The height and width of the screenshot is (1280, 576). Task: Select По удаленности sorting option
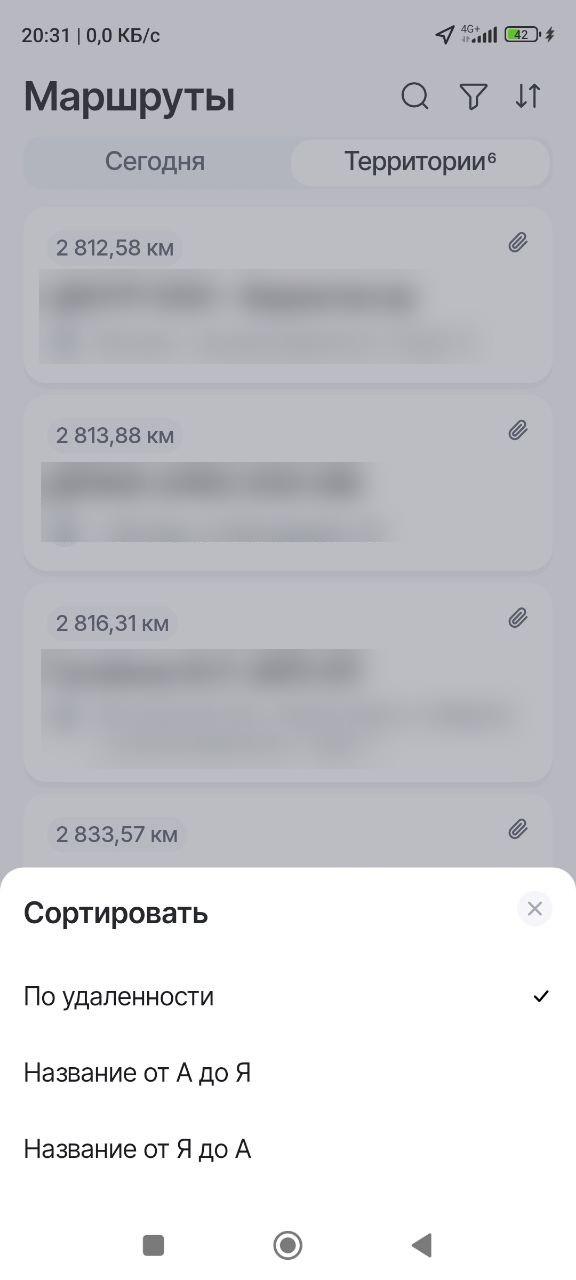click(288, 997)
